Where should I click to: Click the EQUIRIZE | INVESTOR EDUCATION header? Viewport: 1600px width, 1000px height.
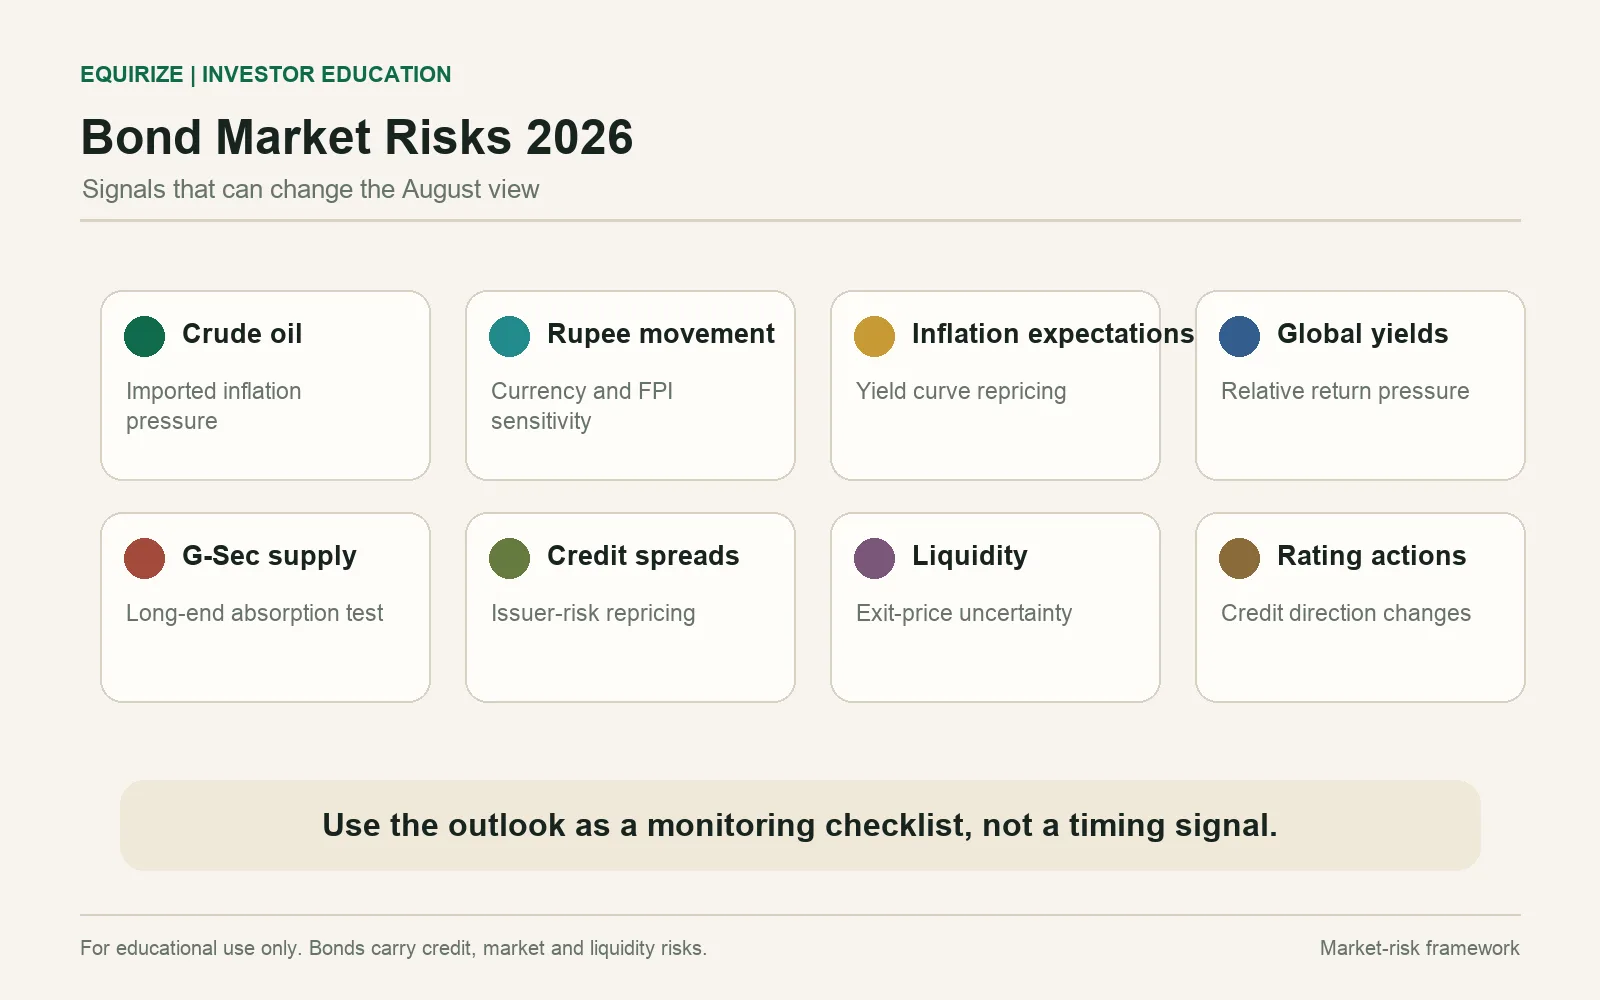[266, 75]
